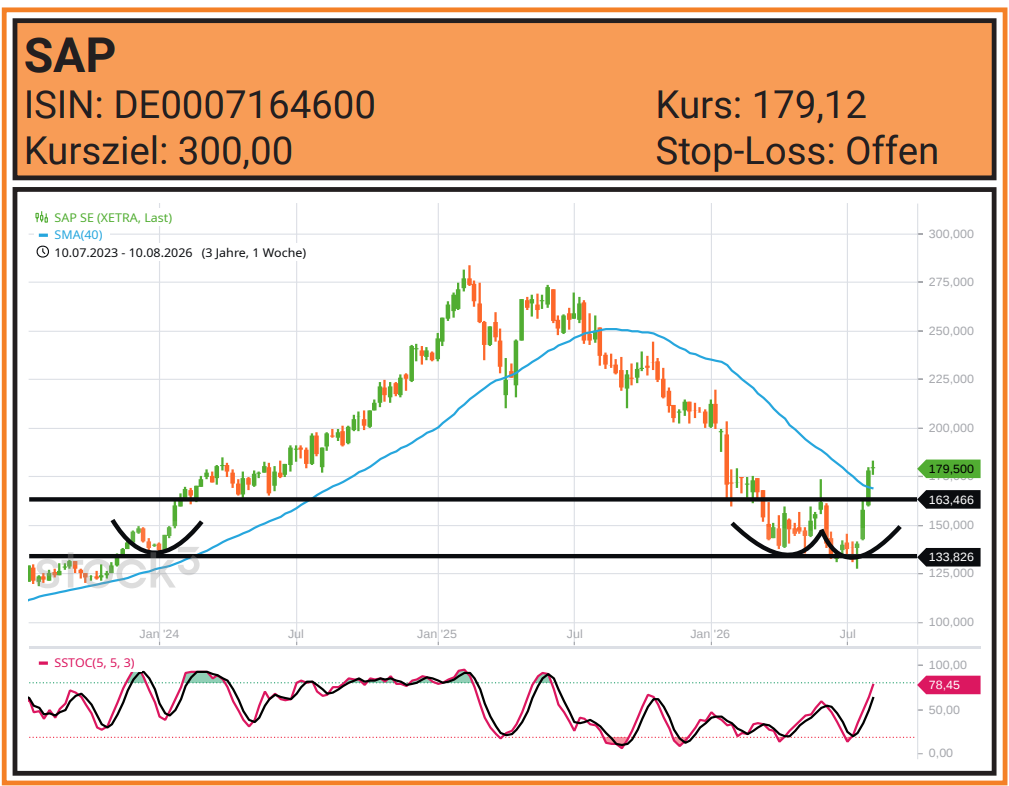Click the black 163,466 level tag
This screenshot has width=1009, height=786.
[950, 500]
